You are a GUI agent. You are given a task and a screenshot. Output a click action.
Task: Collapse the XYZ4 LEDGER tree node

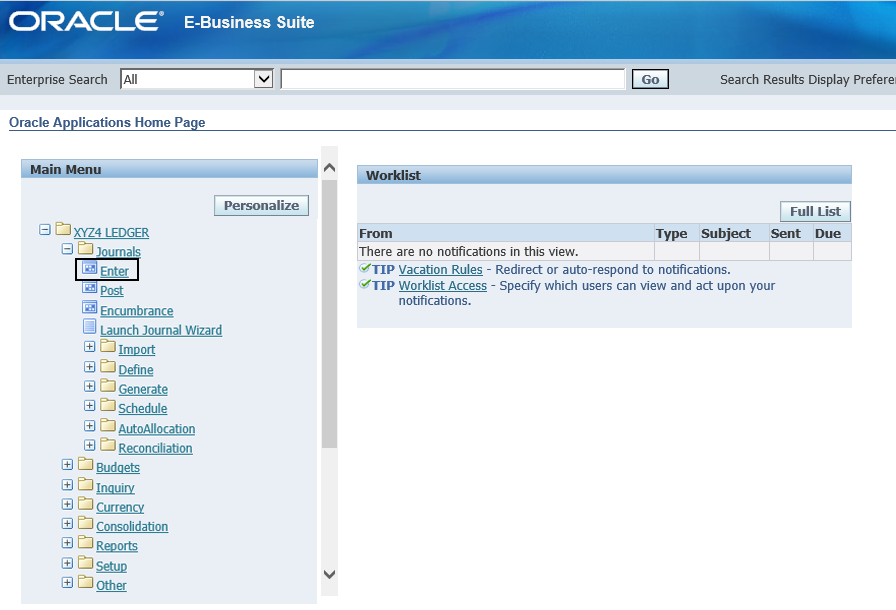tap(45, 230)
